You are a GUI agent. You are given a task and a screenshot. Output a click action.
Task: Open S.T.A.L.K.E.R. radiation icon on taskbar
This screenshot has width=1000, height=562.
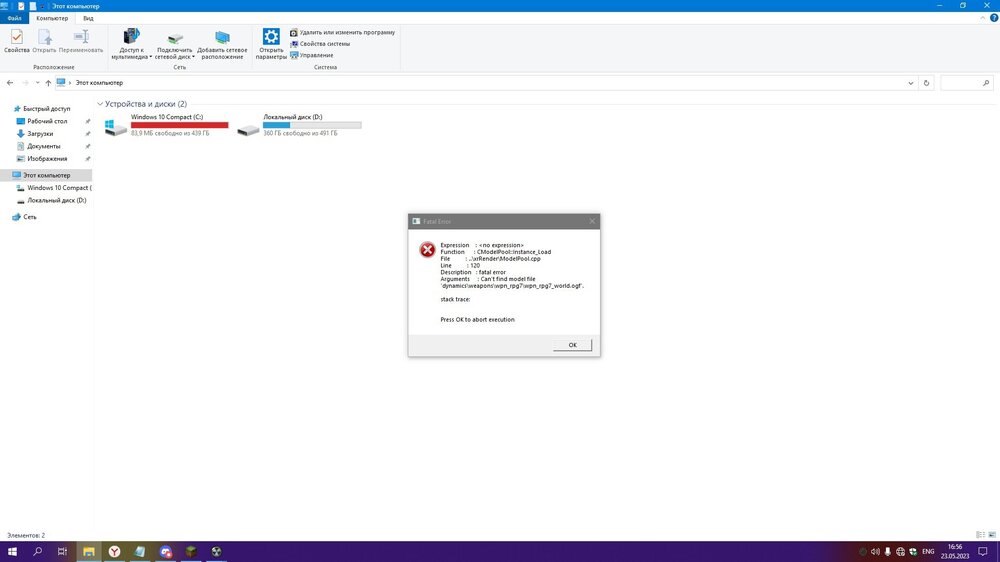coord(216,551)
